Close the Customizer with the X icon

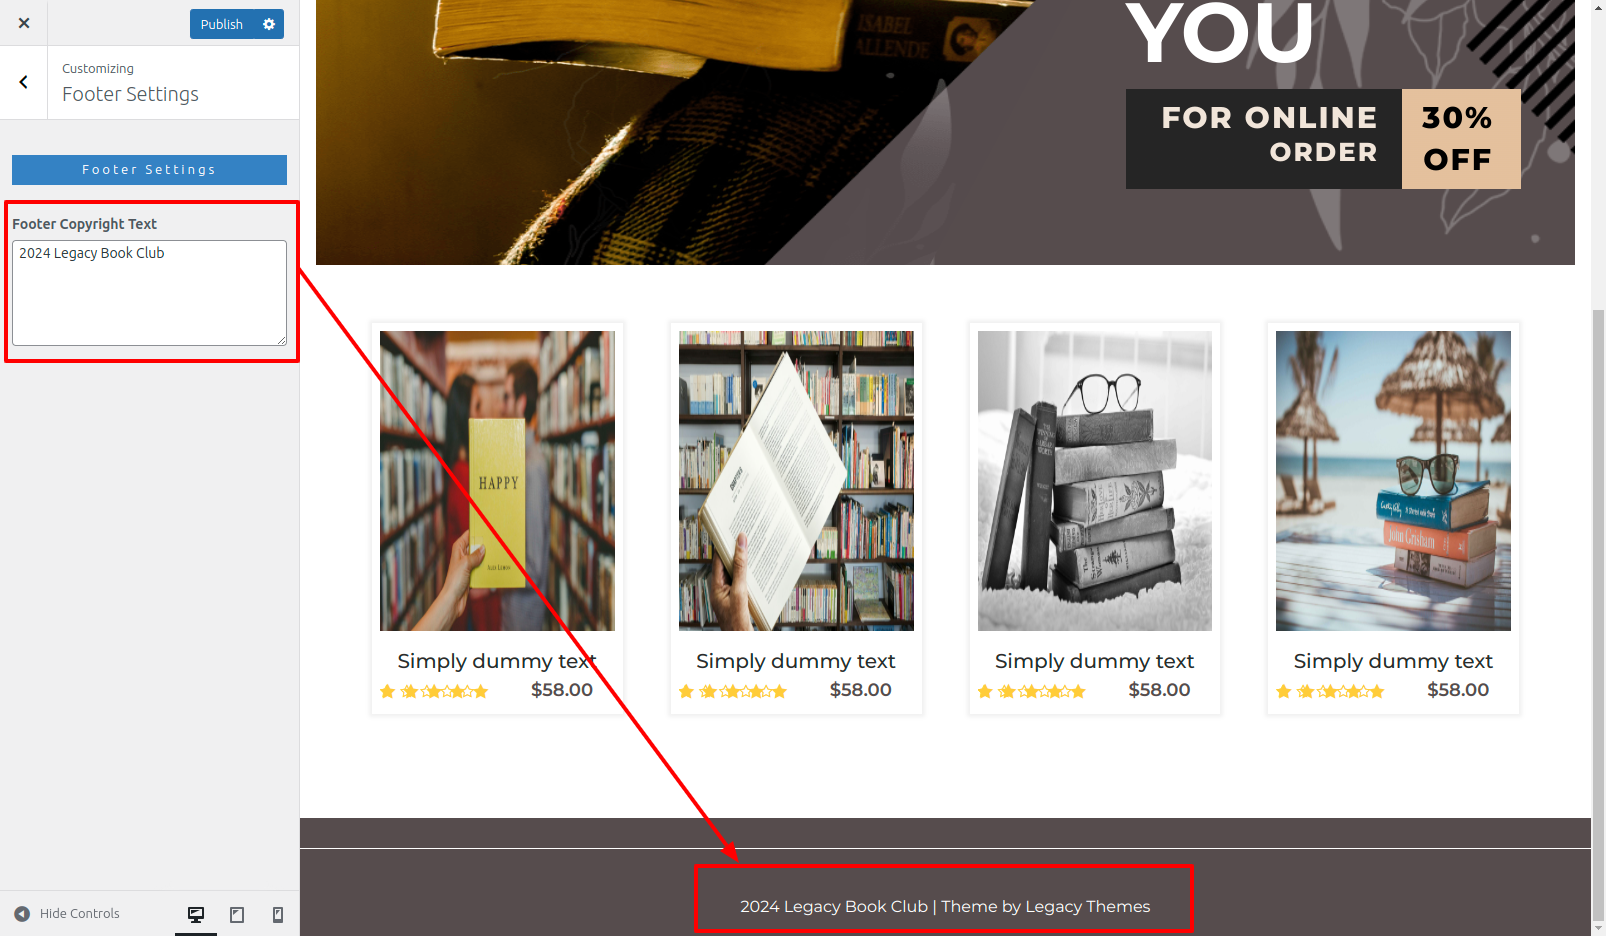(x=24, y=23)
